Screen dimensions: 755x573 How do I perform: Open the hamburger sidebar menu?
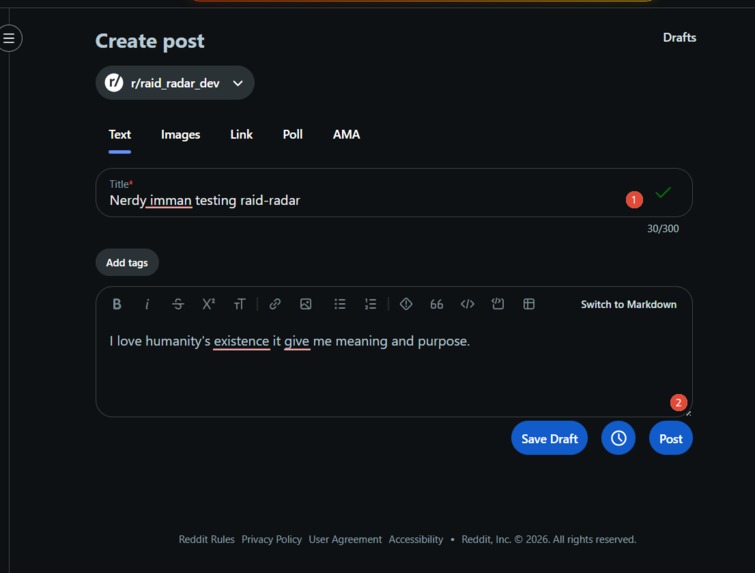point(9,38)
